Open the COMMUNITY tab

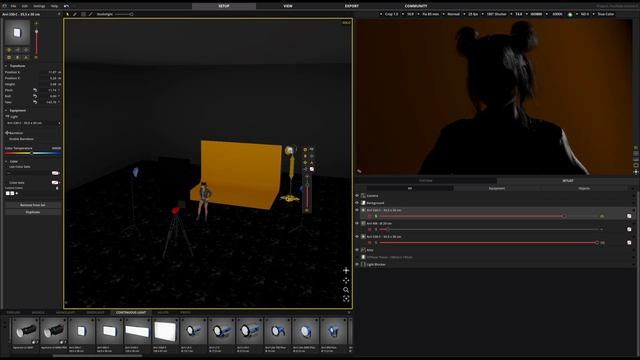click(x=416, y=6)
